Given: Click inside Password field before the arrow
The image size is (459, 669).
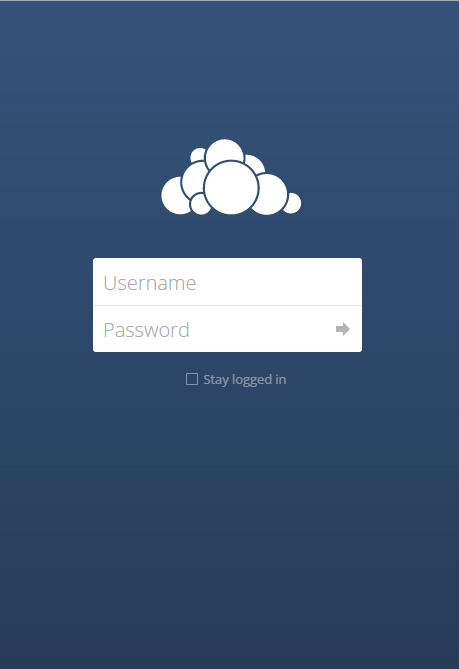Looking at the screenshot, I should 260,329.
